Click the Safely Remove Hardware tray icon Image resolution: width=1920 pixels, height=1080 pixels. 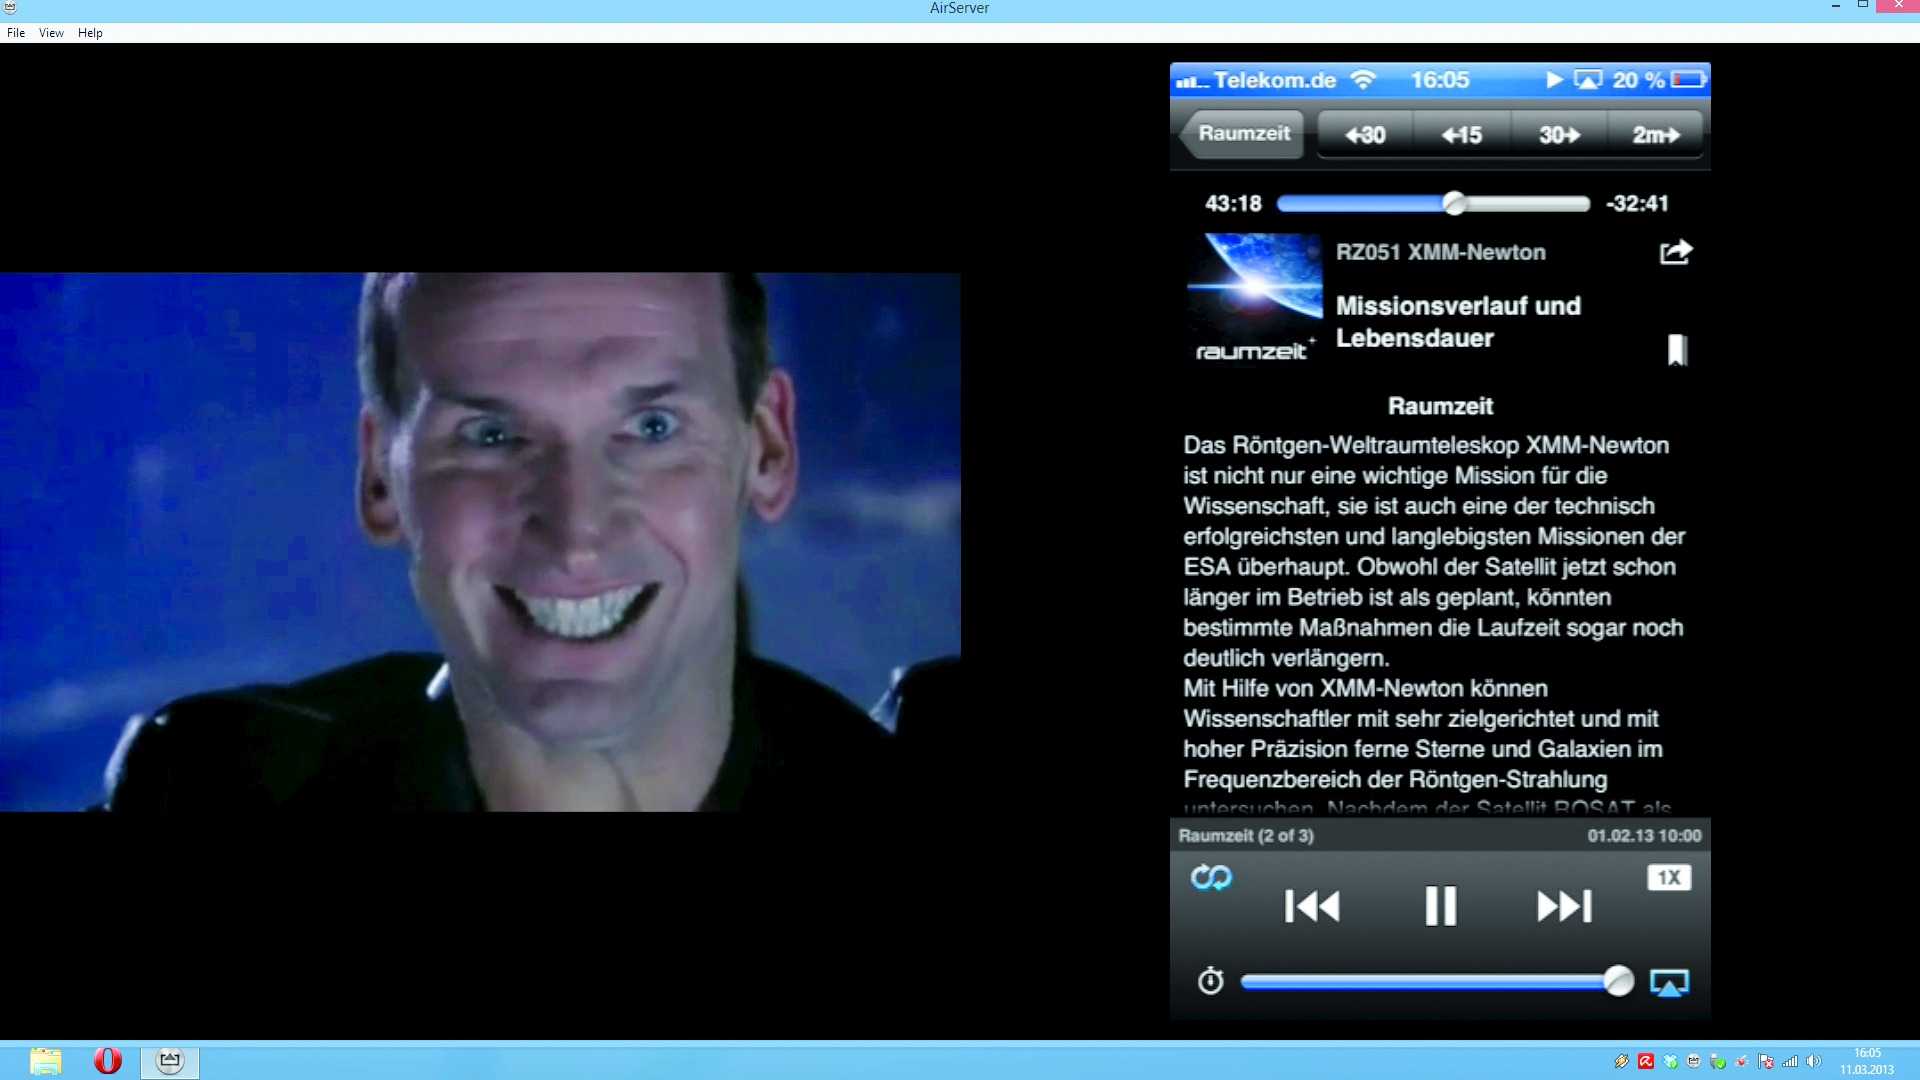pyautogui.click(x=1718, y=1062)
